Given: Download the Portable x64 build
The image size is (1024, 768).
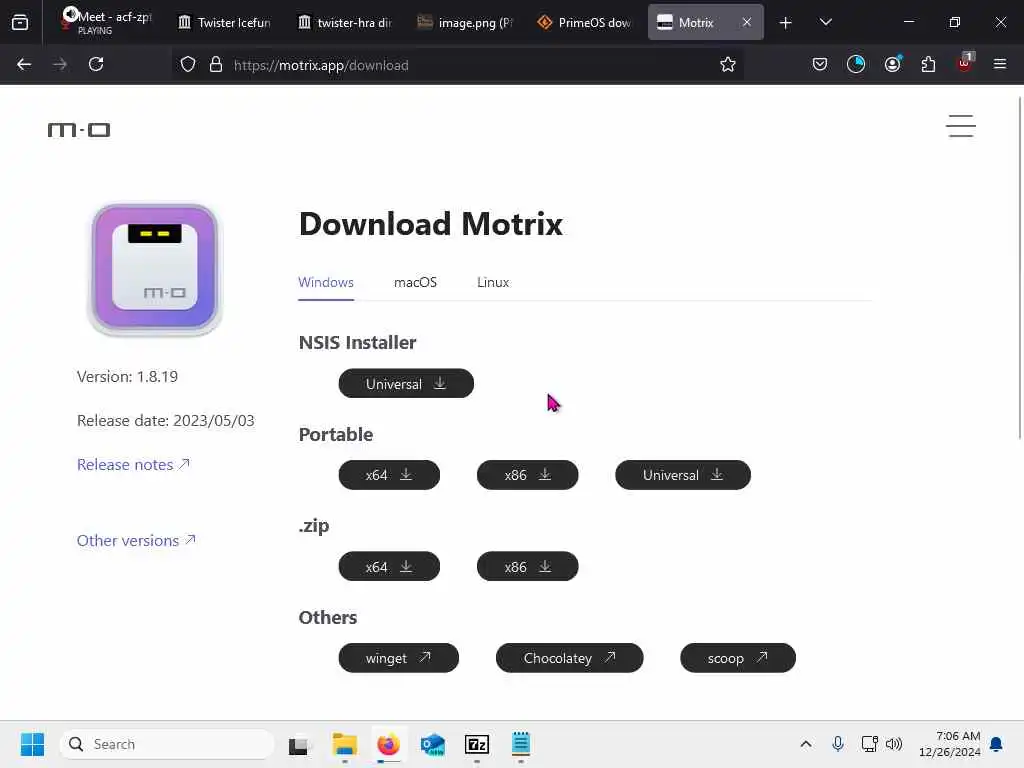Looking at the screenshot, I should [389, 475].
